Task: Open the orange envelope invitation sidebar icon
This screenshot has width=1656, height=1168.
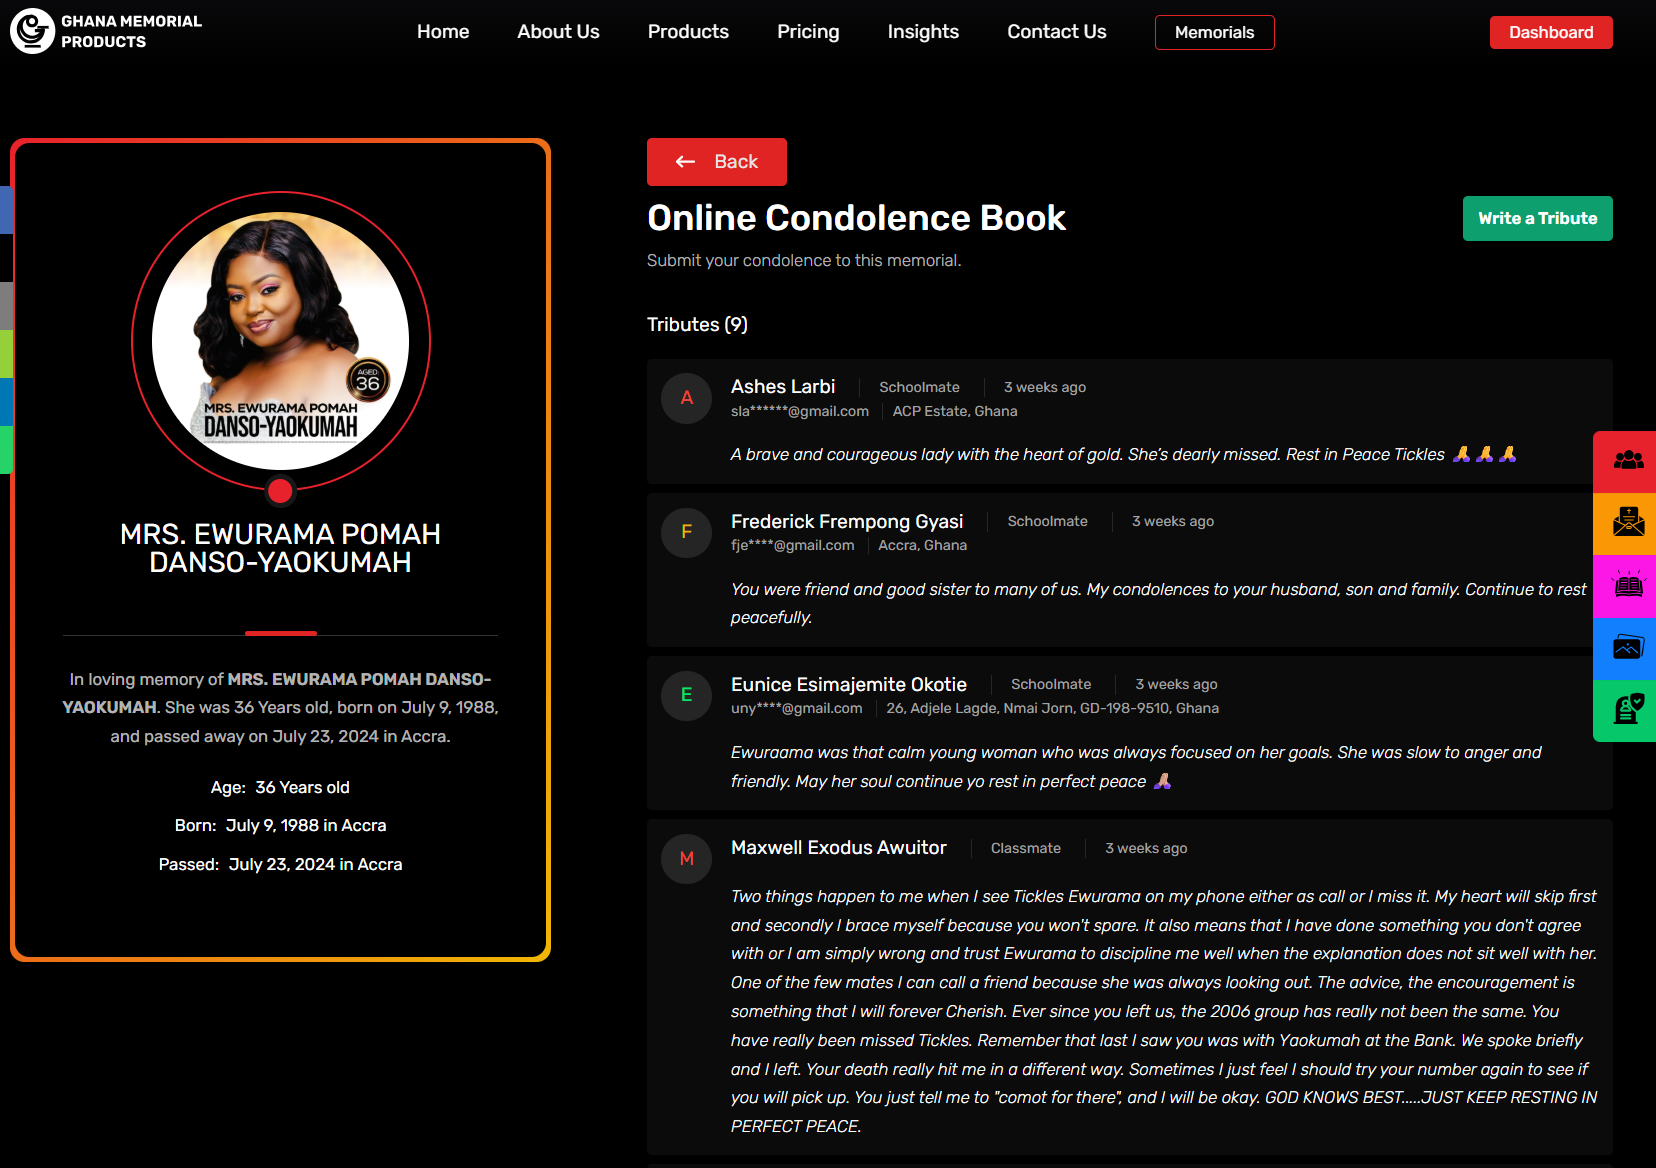Action: click(1626, 523)
